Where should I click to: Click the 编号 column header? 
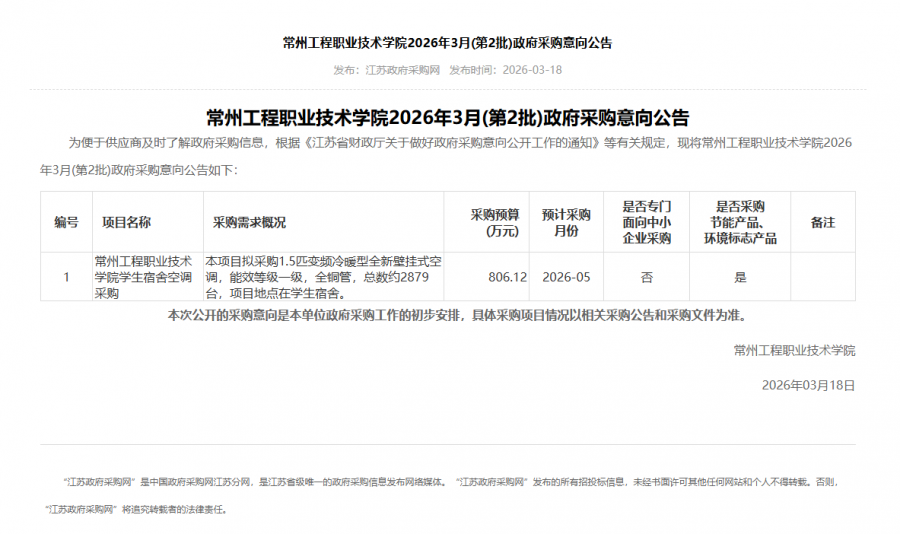66,222
